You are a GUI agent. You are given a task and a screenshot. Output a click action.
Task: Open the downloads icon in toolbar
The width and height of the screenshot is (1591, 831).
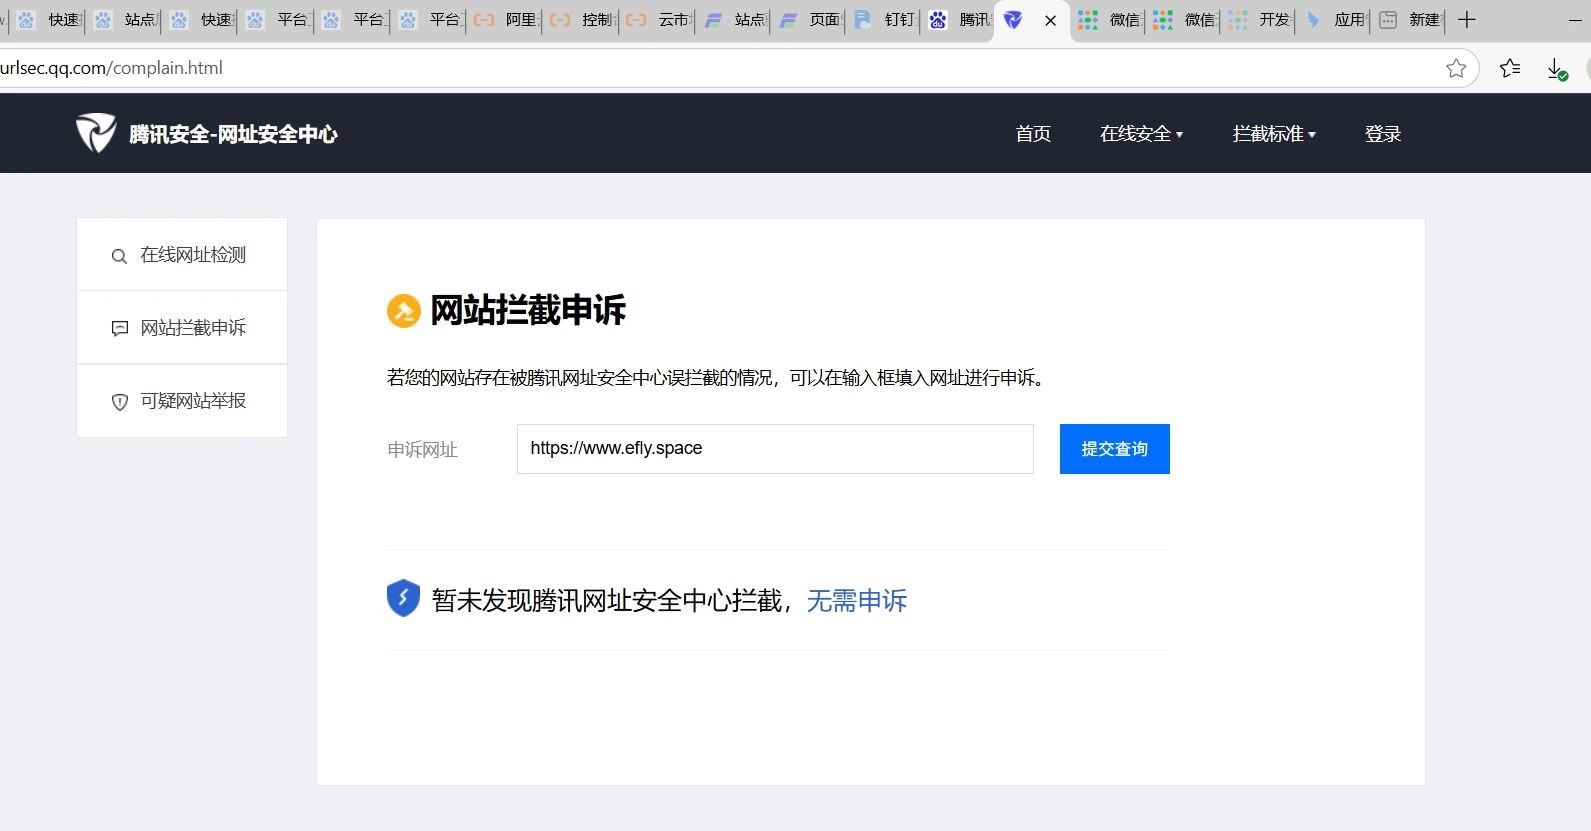[1557, 69]
